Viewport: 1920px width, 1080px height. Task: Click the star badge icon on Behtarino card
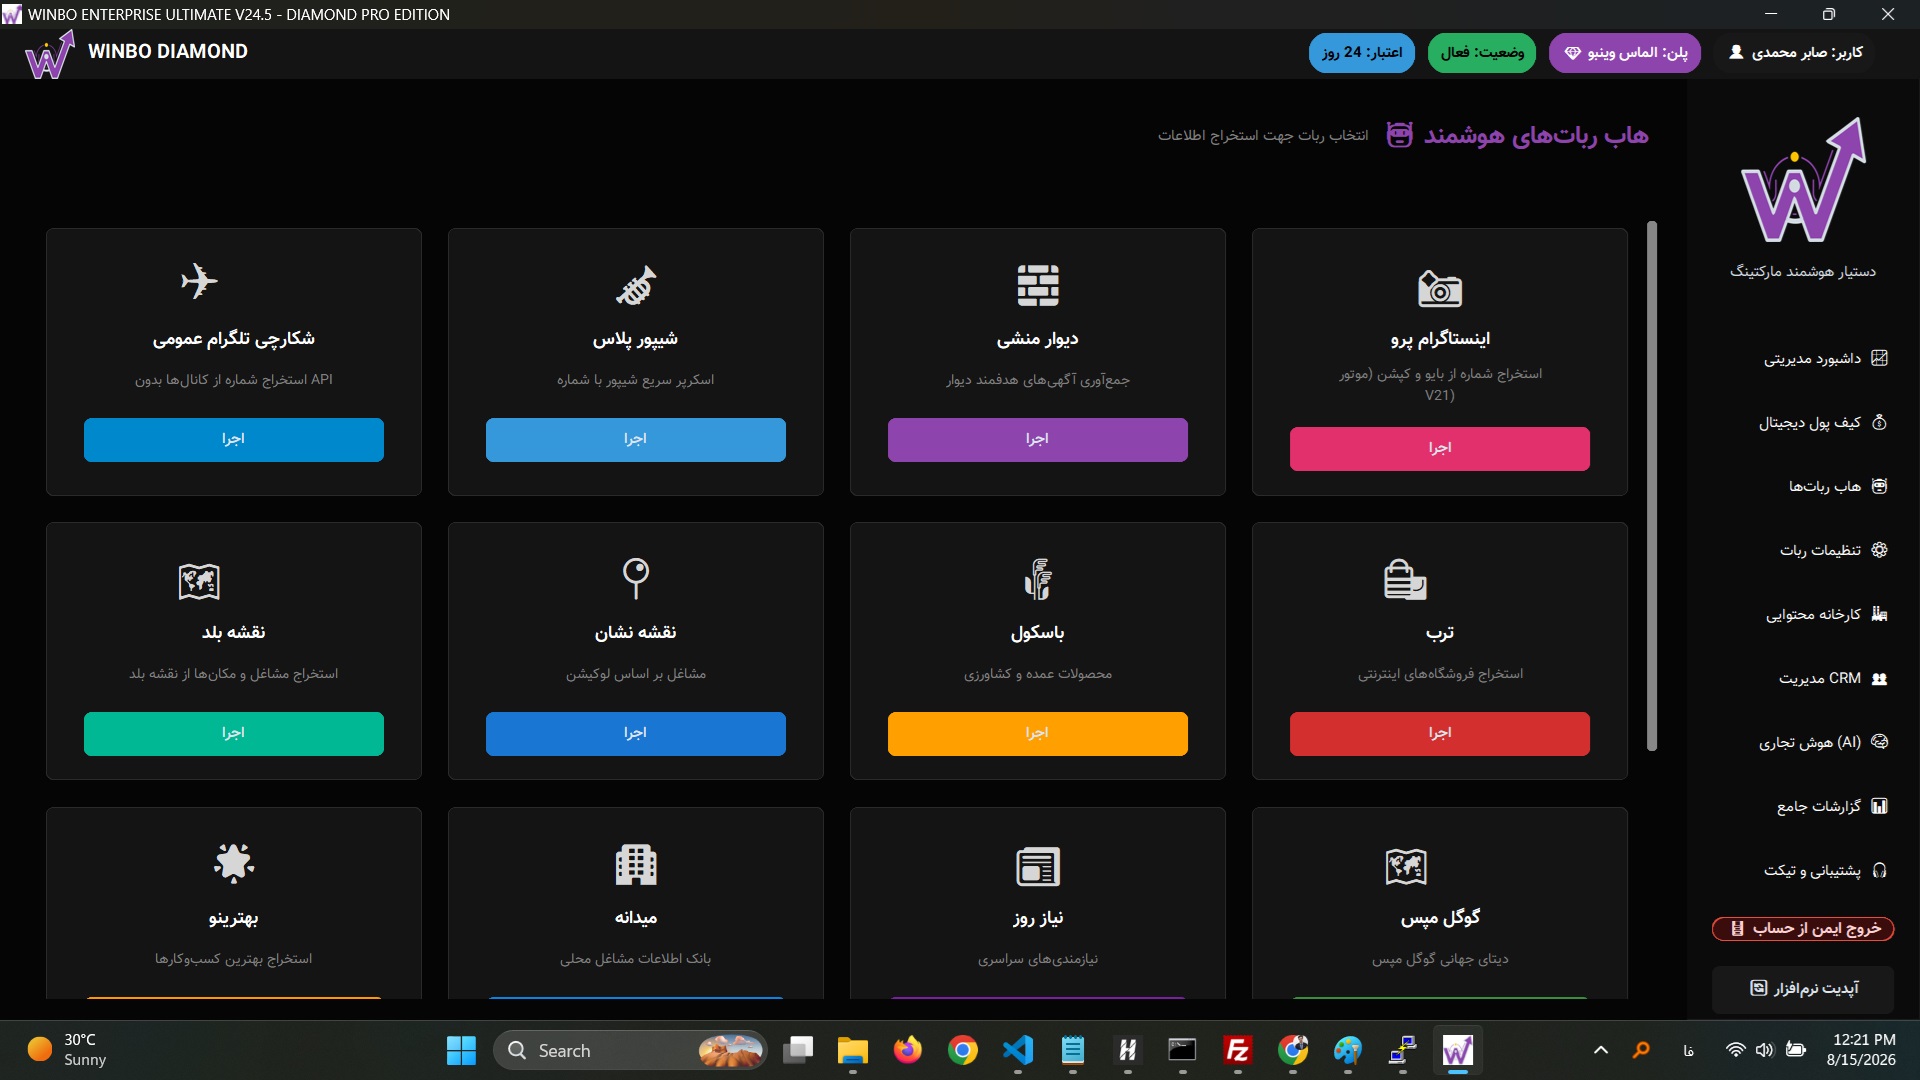(x=234, y=862)
